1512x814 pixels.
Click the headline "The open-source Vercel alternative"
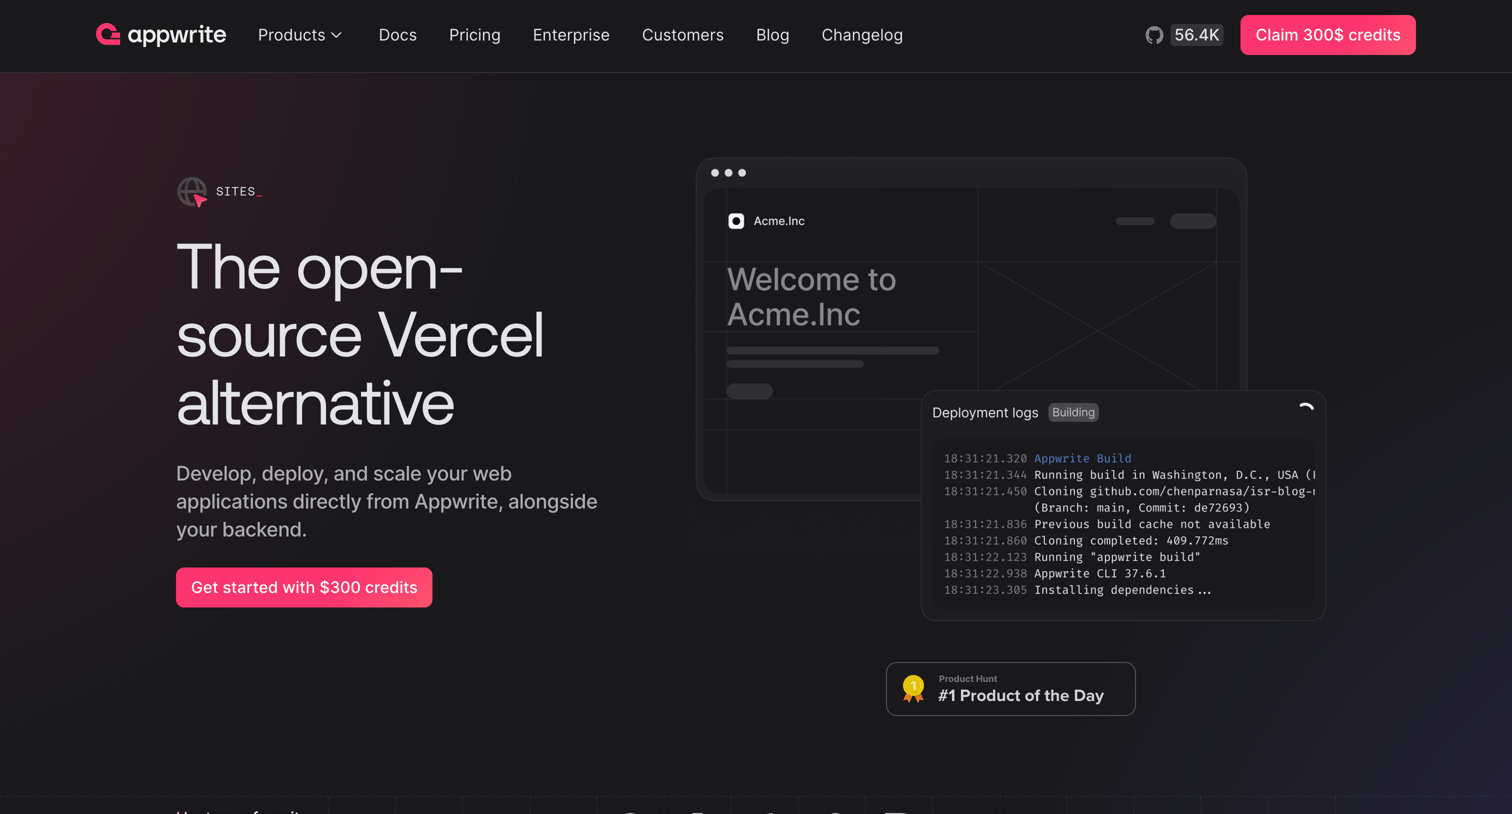[360, 335]
